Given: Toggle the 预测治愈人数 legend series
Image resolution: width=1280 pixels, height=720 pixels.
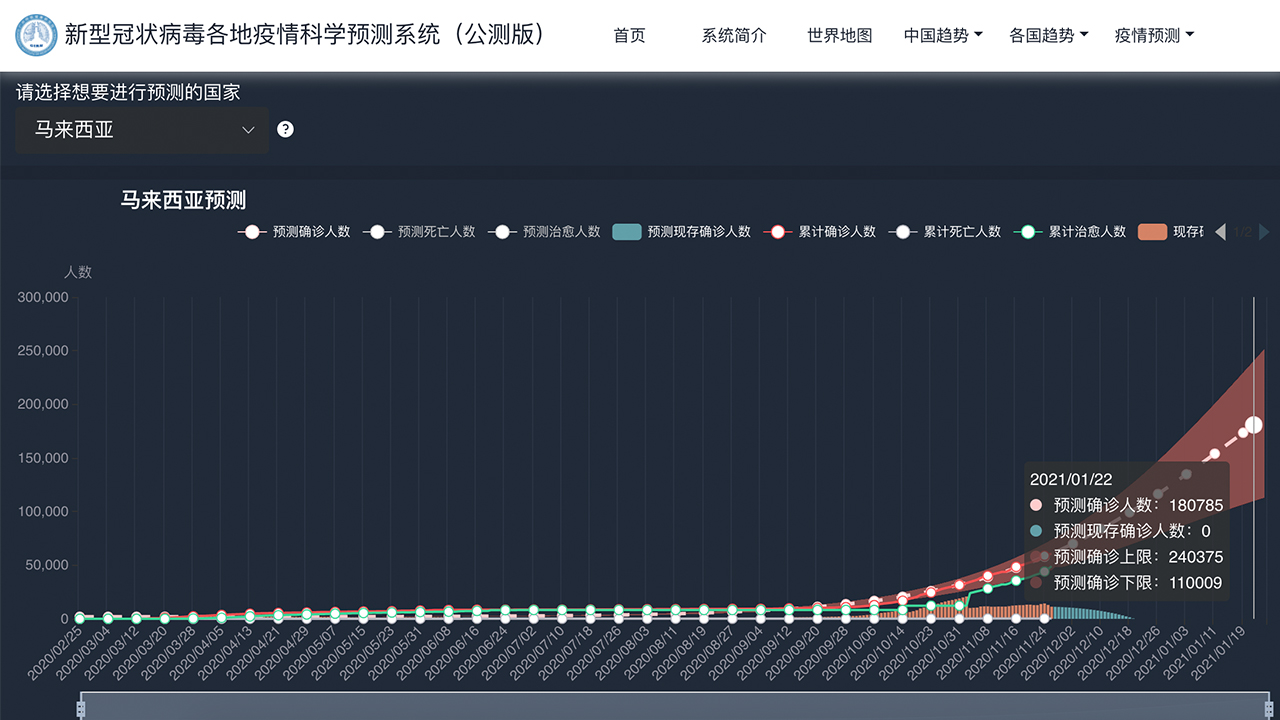Looking at the screenshot, I should [544, 232].
